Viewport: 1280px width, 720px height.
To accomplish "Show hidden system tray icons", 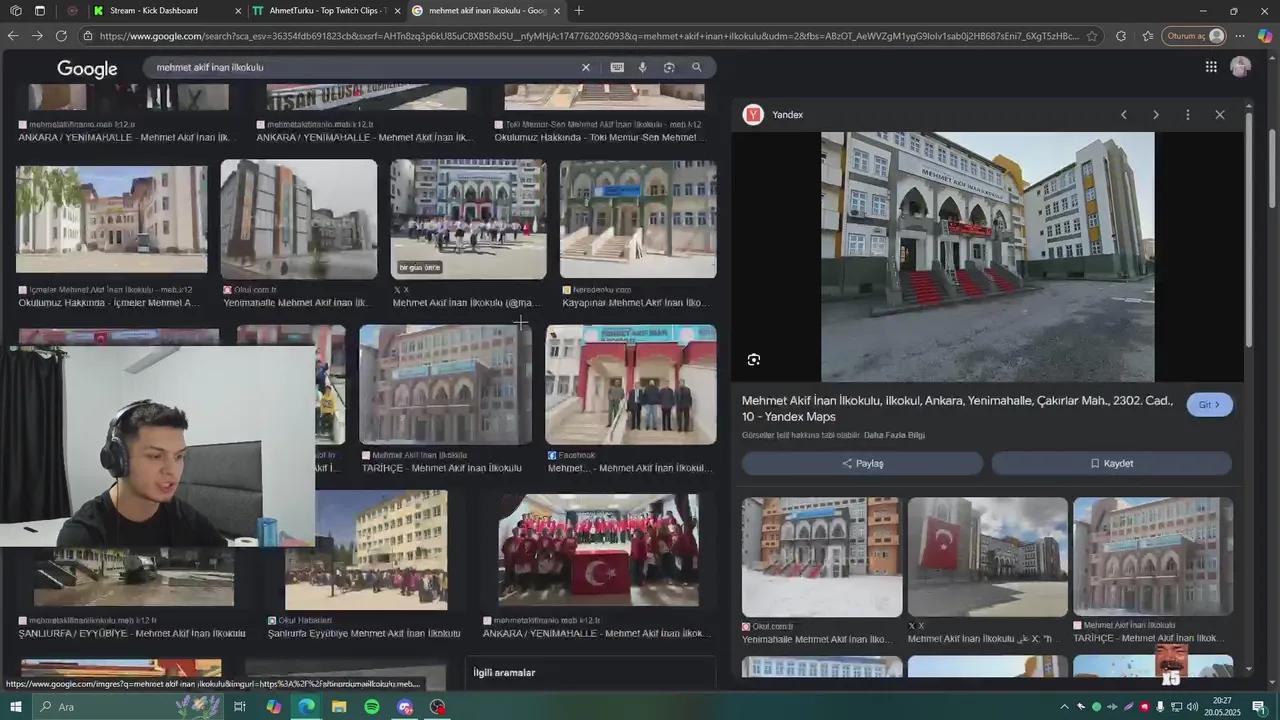I will coord(1064,707).
